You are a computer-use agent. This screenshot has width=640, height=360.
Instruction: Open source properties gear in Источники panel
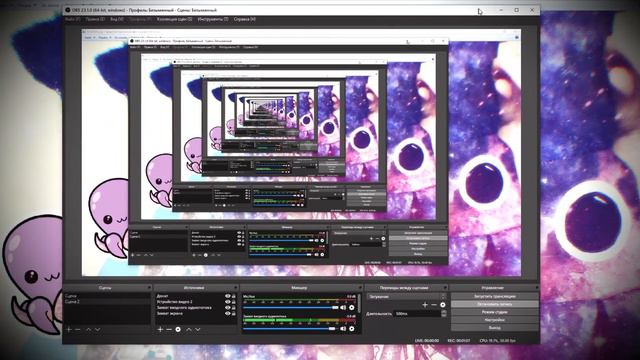tap(178, 329)
